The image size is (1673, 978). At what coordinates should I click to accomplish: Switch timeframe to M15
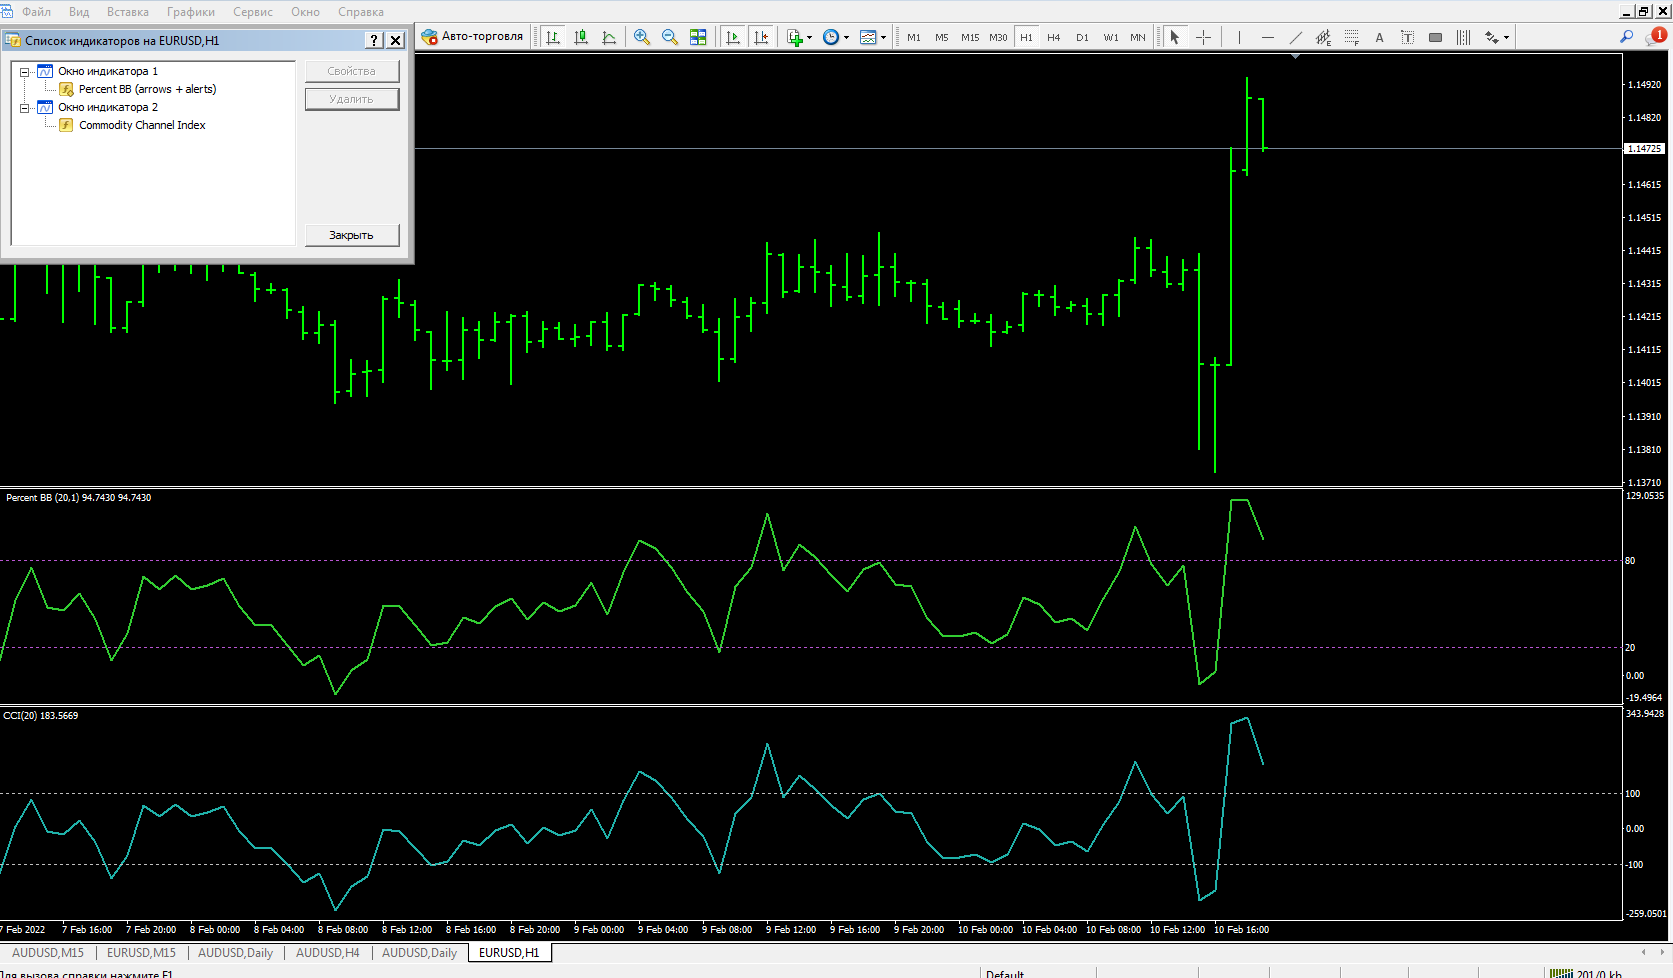(970, 37)
